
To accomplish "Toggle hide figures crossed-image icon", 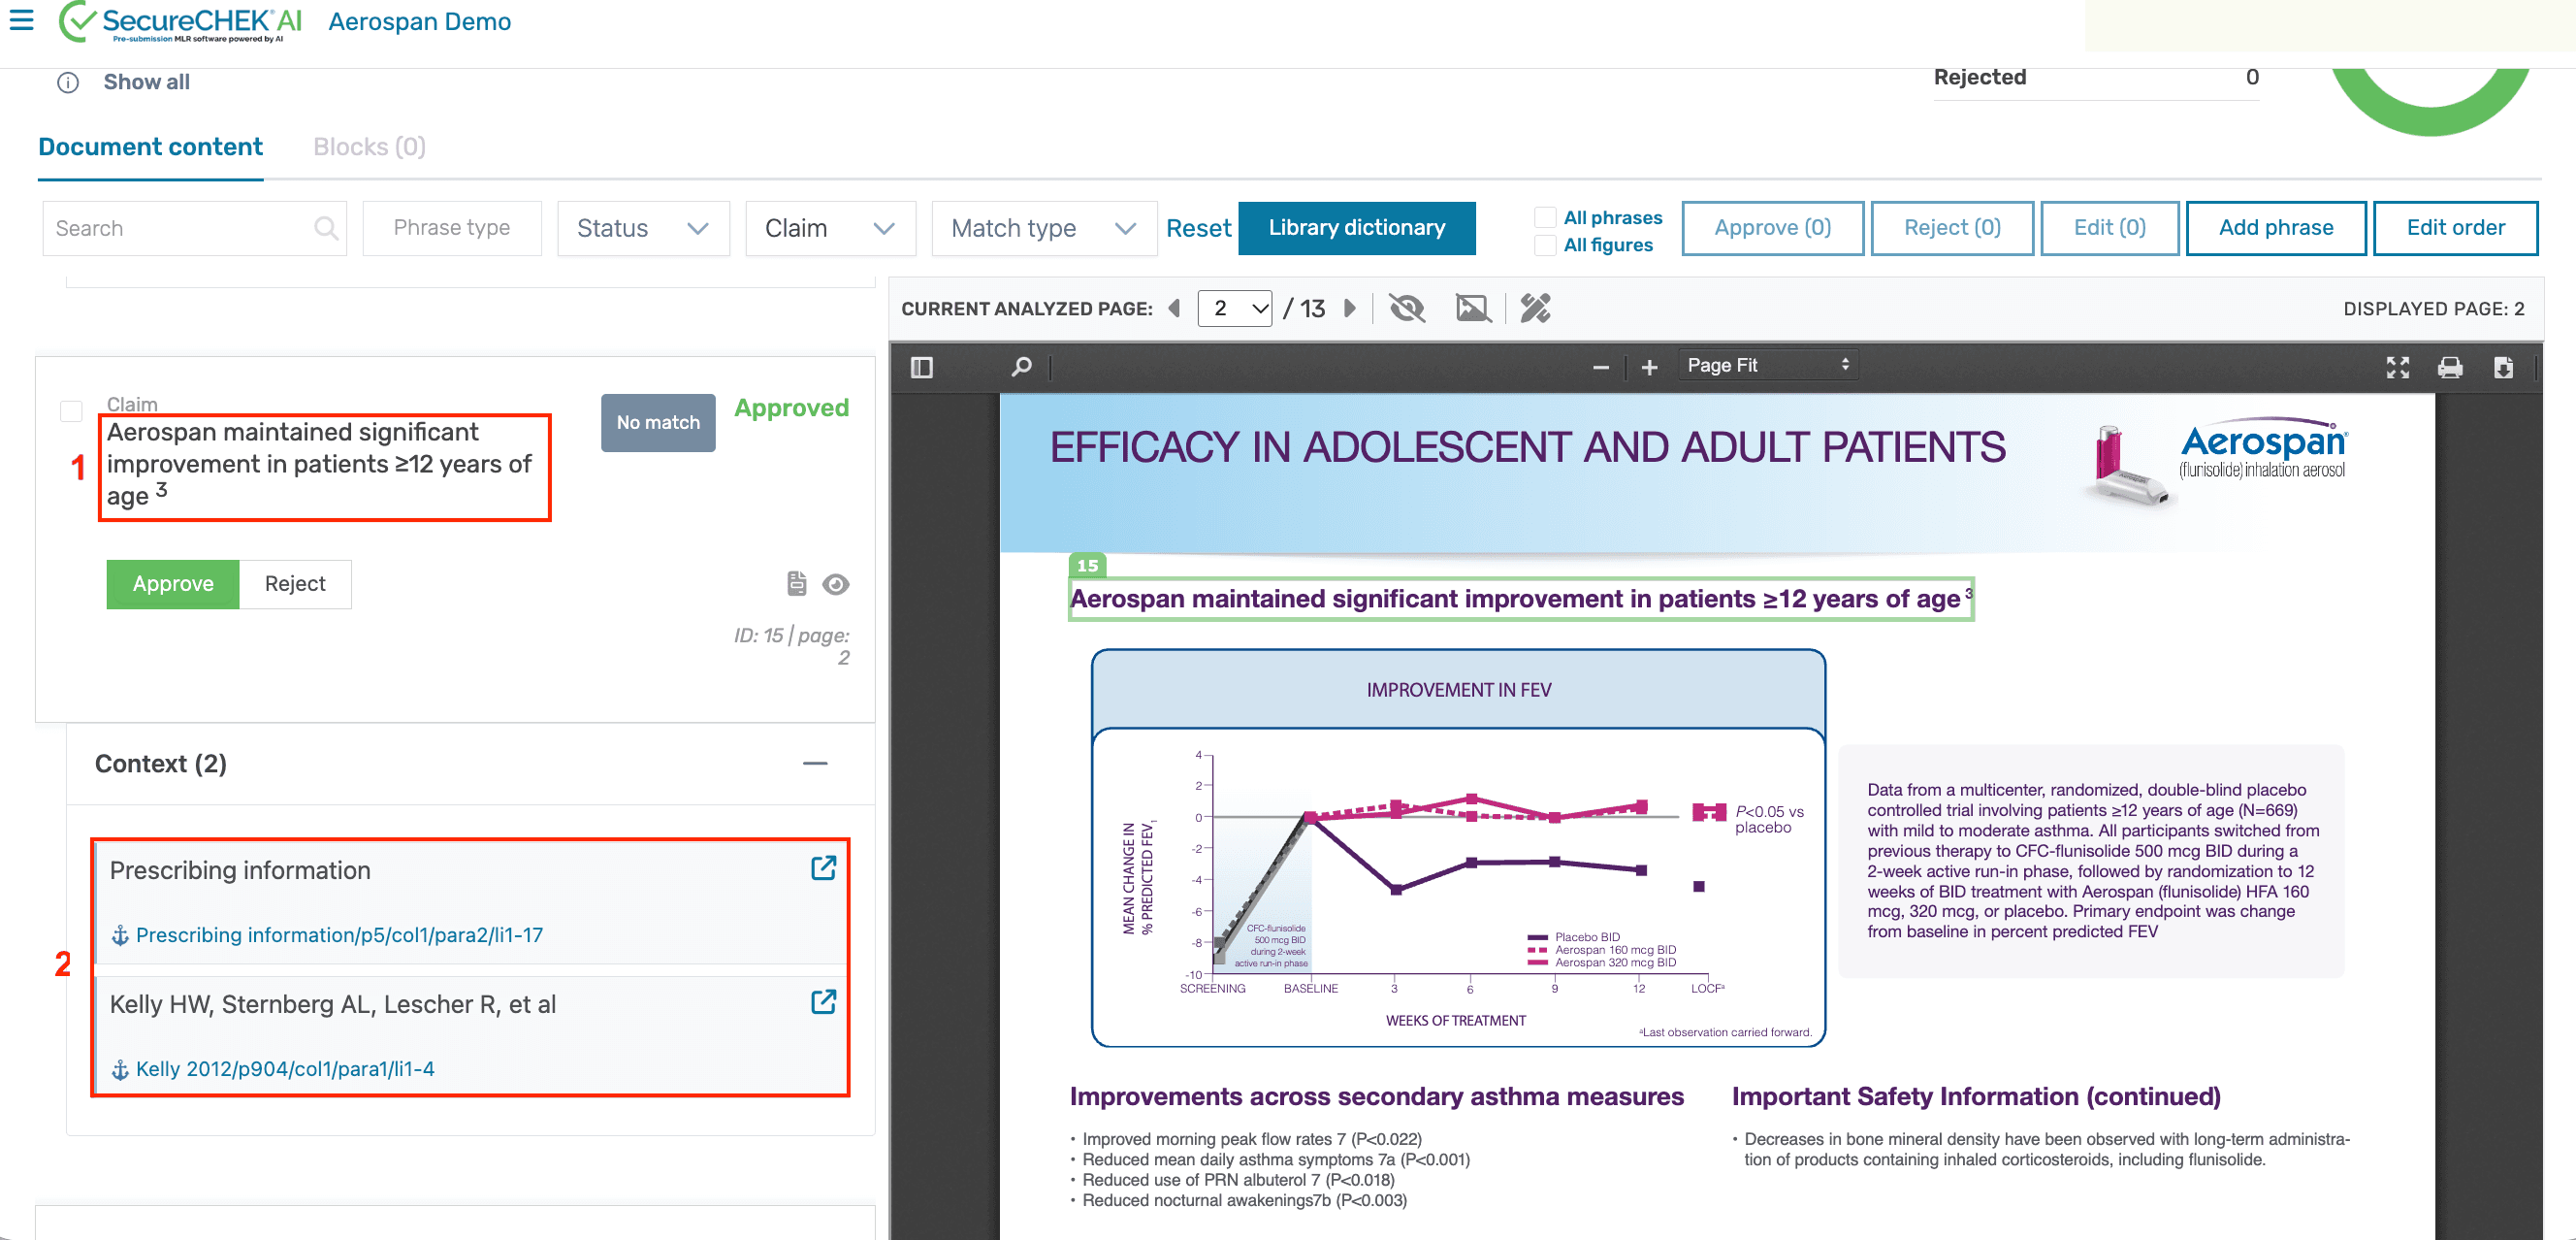I will (1472, 308).
